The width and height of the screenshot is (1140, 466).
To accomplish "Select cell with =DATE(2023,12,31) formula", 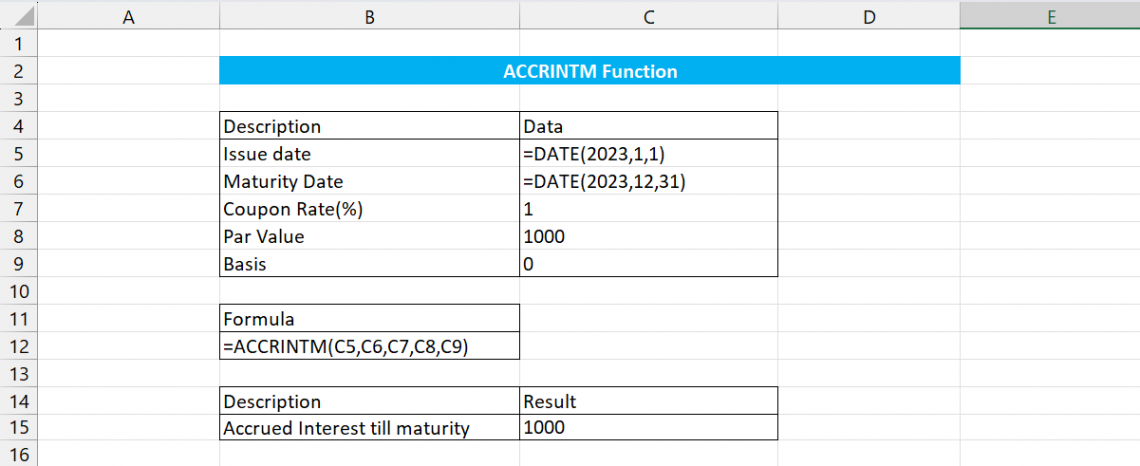I will pos(648,182).
